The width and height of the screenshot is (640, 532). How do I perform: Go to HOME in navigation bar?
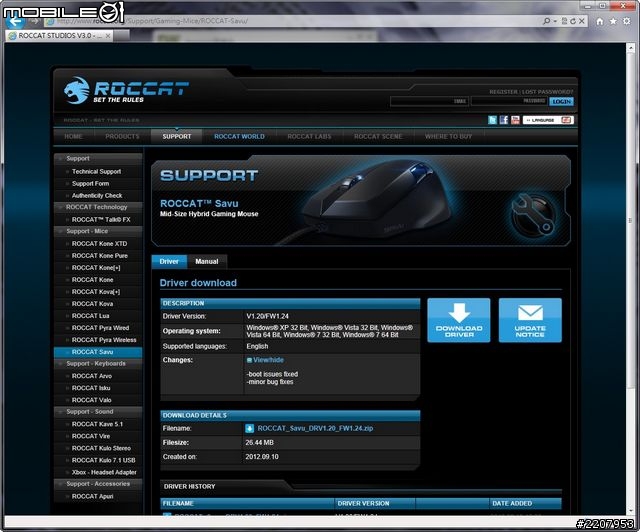coord(73,136)
